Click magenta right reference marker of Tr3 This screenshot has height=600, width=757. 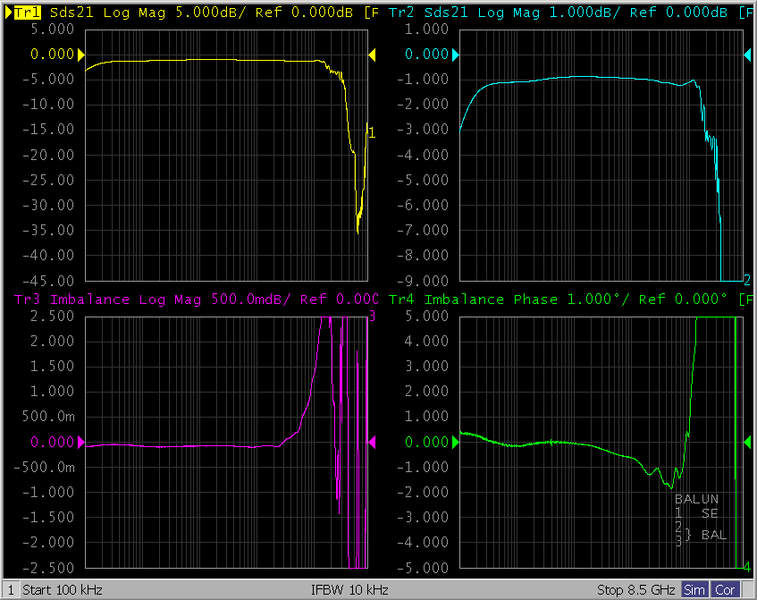pos(372,442)
